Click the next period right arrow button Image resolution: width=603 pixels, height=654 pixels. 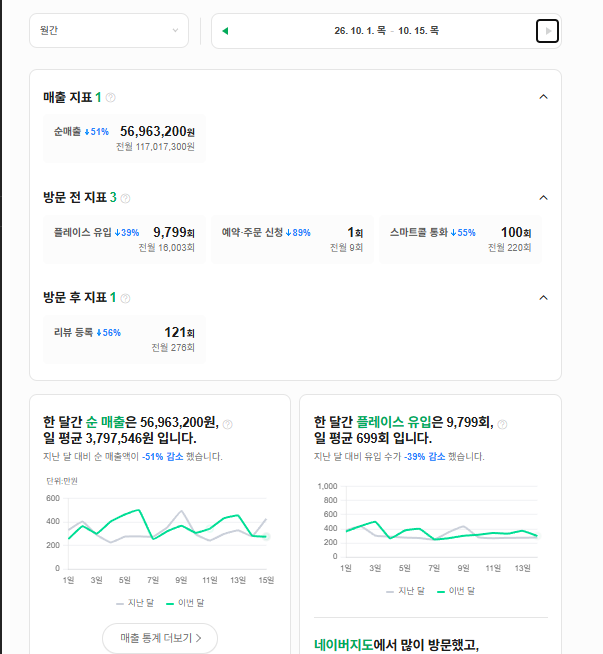point(547,31)
